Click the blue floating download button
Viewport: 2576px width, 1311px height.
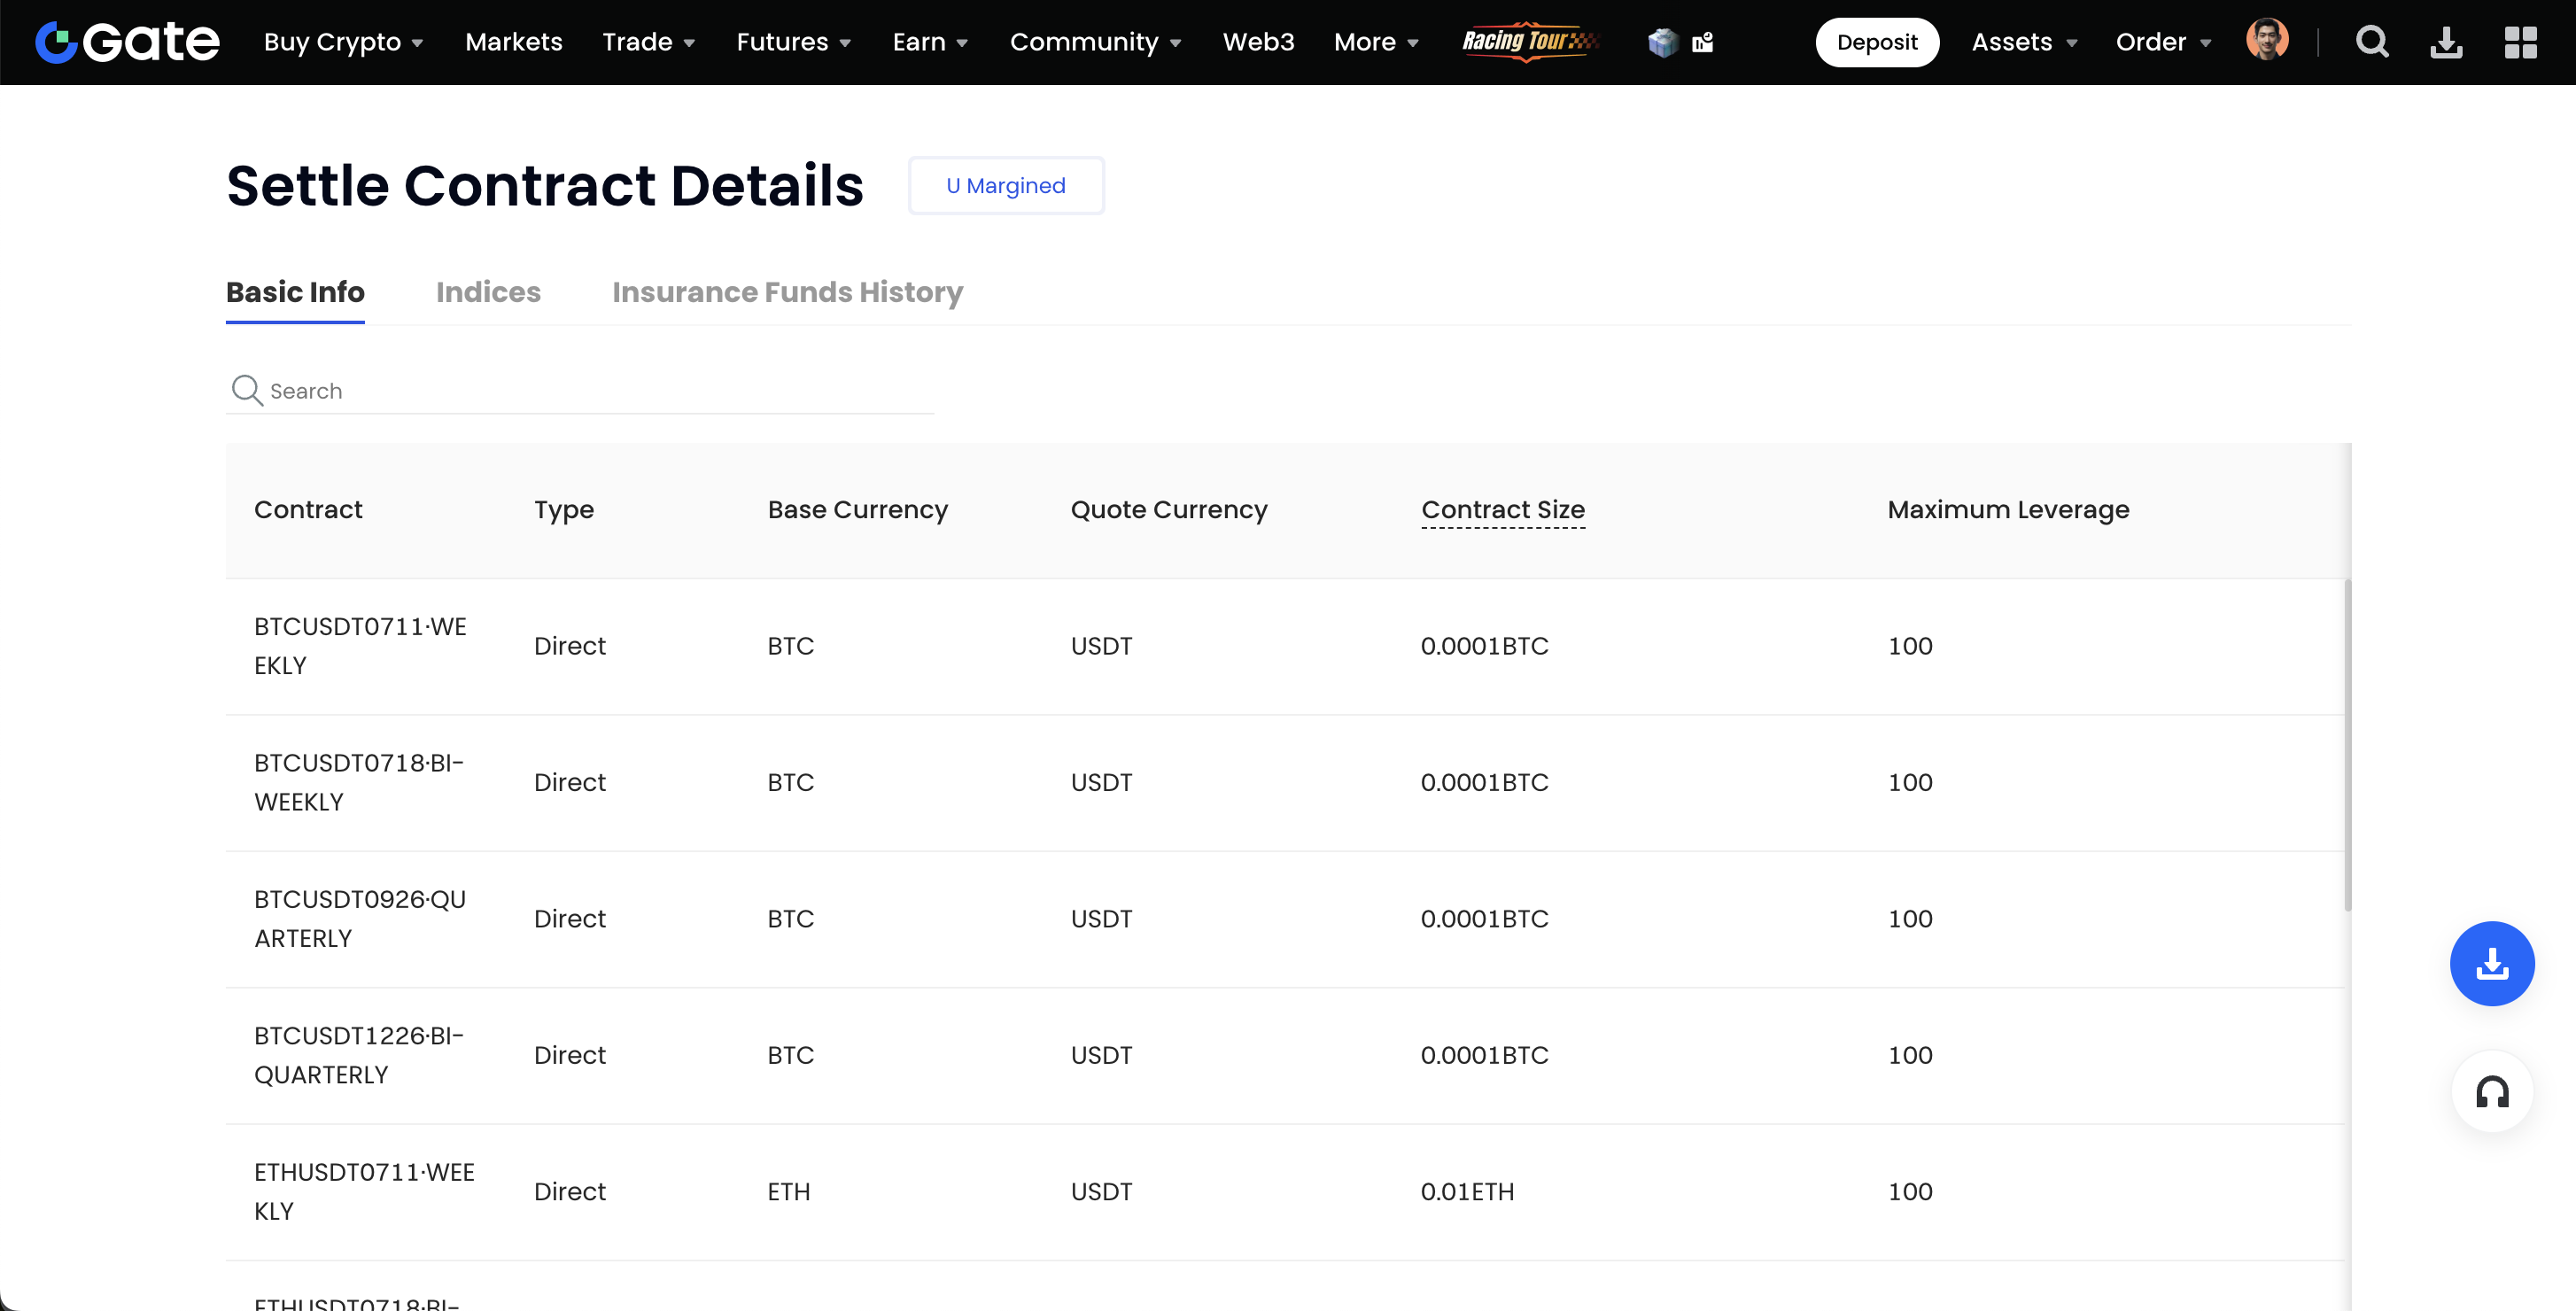click(2491, 963)
